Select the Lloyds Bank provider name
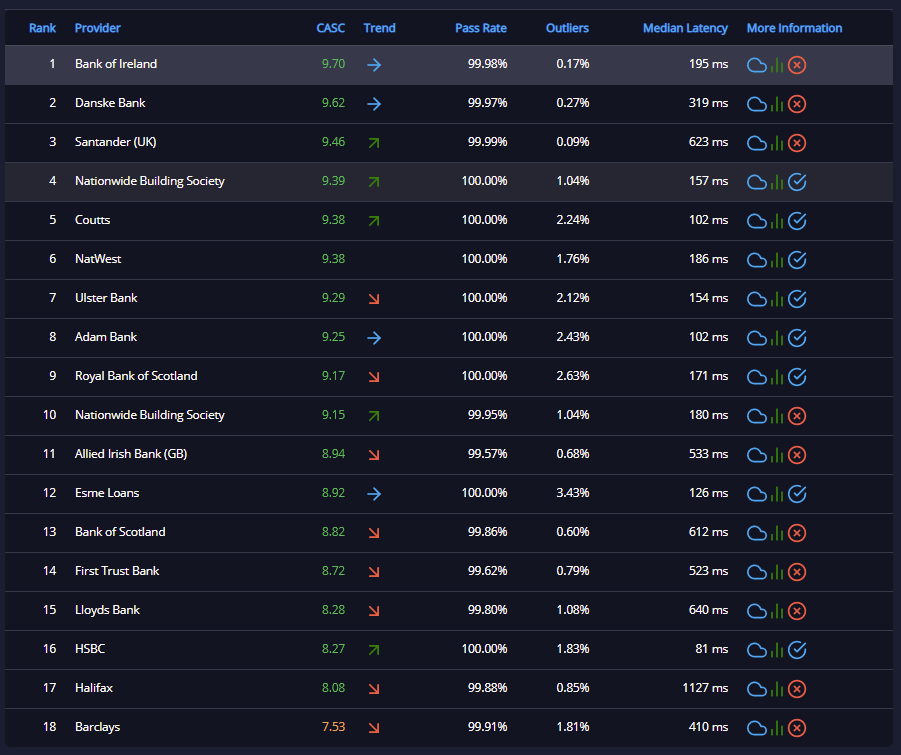This screenshot has height=755, width=901. [107, 610]
